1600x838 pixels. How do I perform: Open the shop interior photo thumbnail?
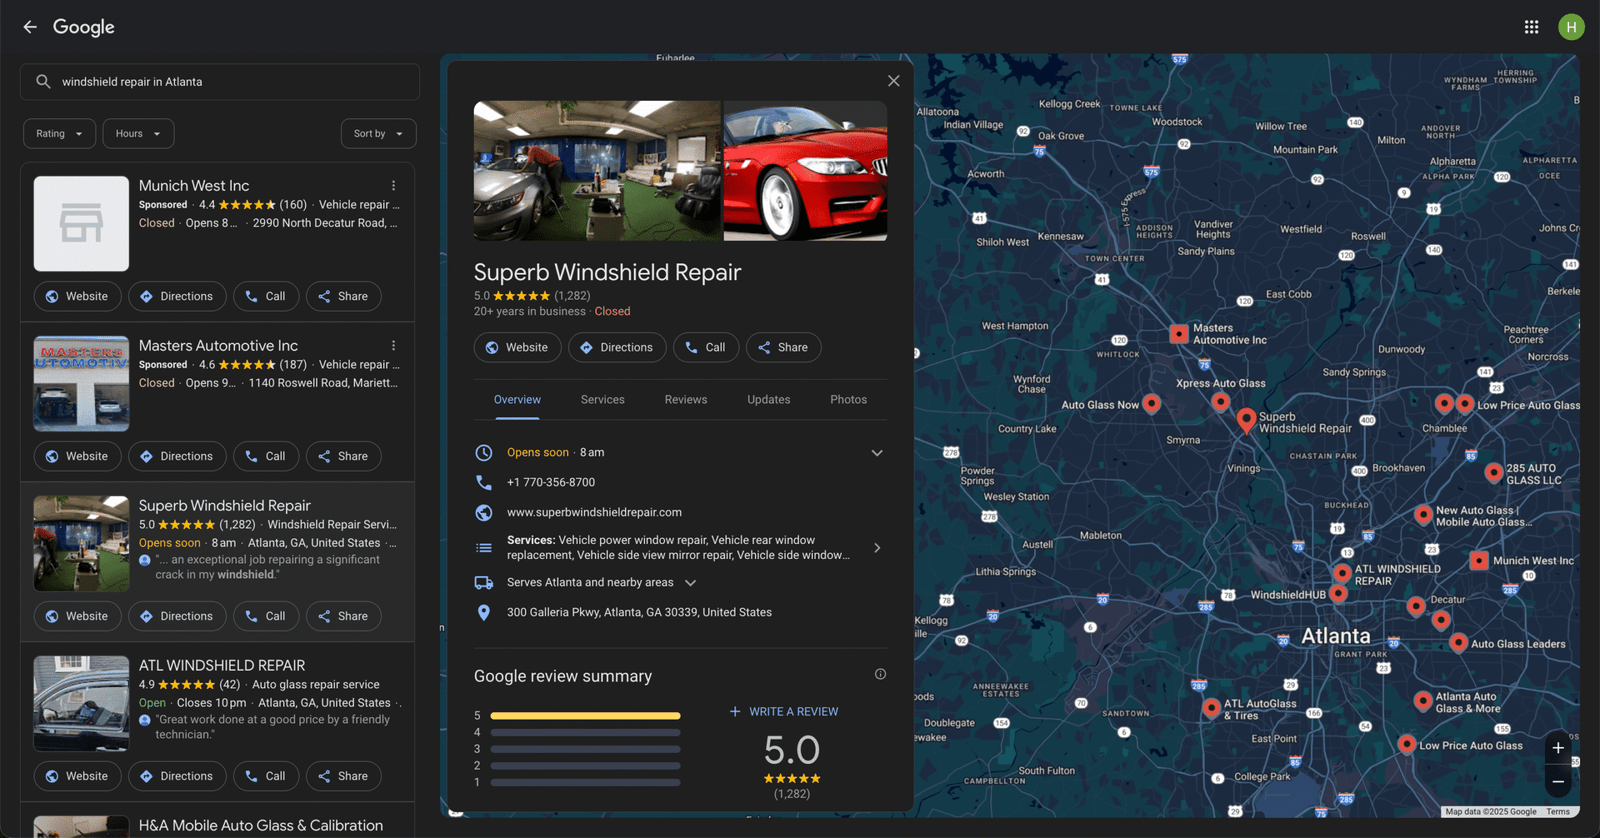click(x=597, y=171)
